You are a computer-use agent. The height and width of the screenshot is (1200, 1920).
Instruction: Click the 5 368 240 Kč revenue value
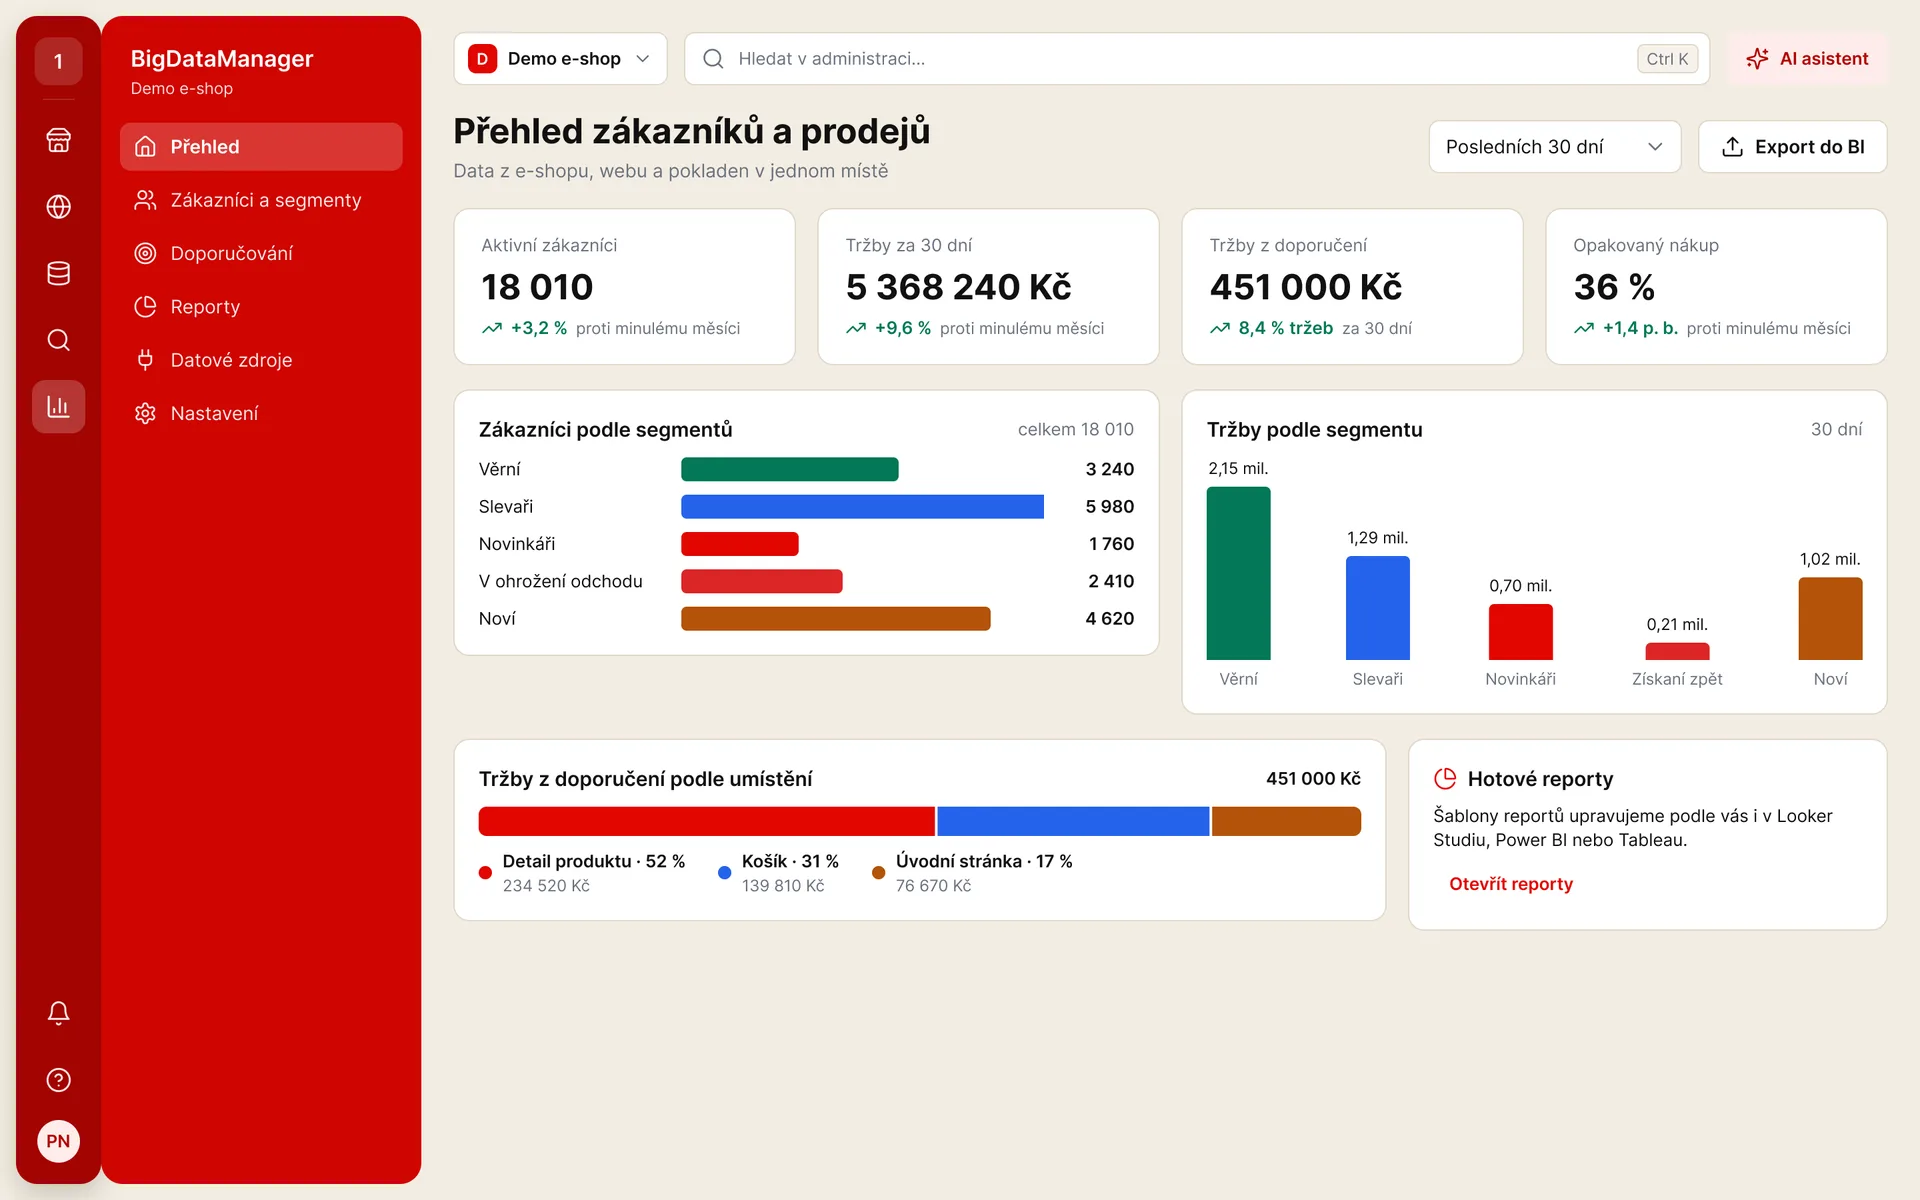pos(958,287)
